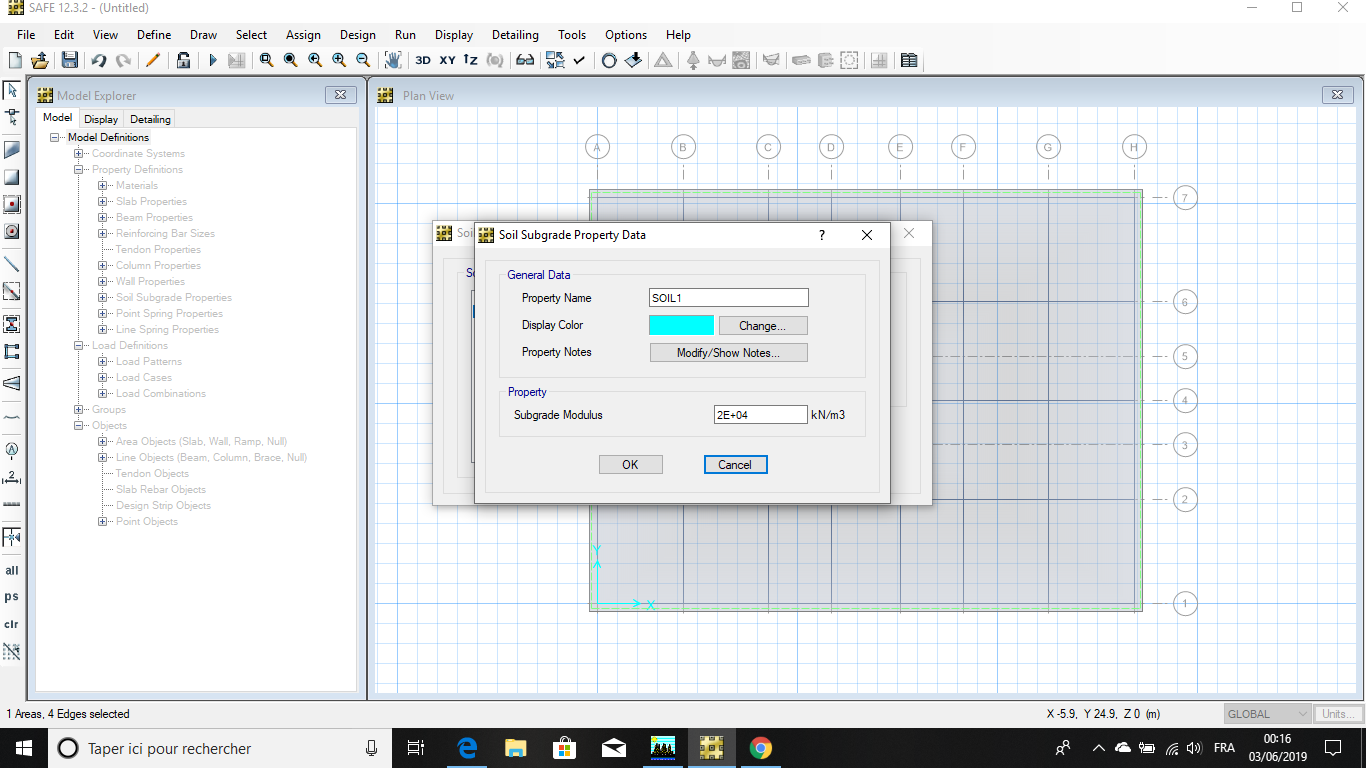This screenshot has height=768, width=1366.
Task: Click the glasses display options icon
Action: tap(525, 60)
